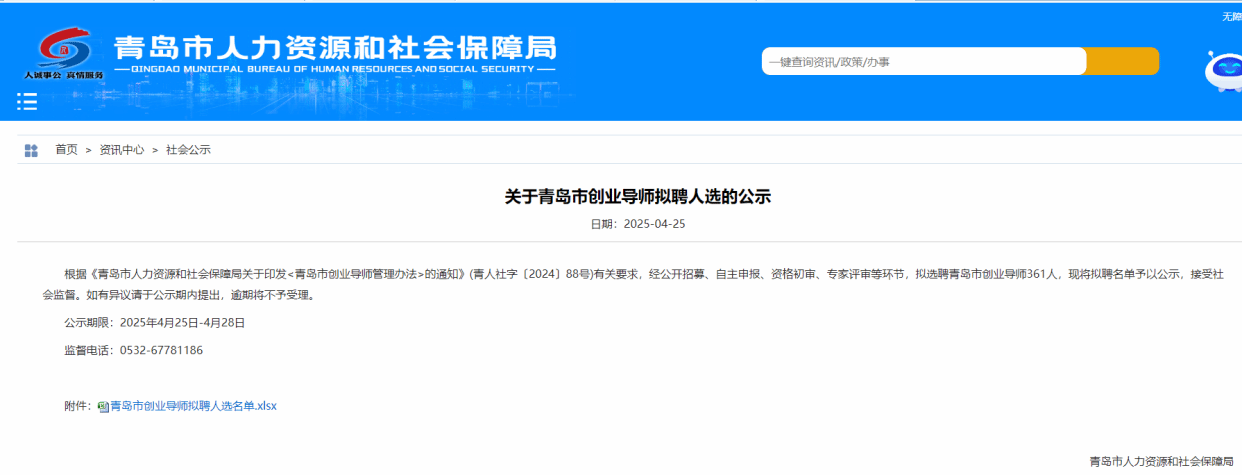Click the date 2025-04-25 below the title
The image size is (1242, 475).
point(653,224)
